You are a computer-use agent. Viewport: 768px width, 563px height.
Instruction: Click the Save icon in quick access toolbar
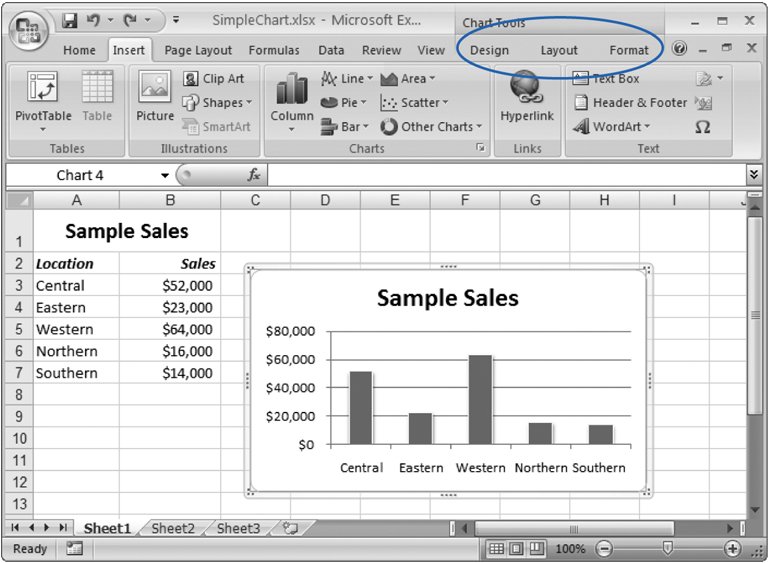[70, 21]
